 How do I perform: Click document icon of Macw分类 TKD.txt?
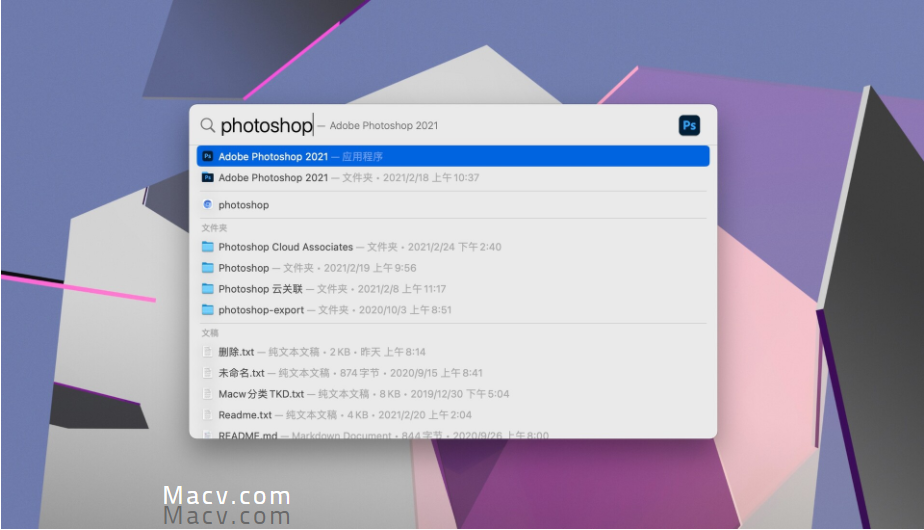click(x=207, y=394)
